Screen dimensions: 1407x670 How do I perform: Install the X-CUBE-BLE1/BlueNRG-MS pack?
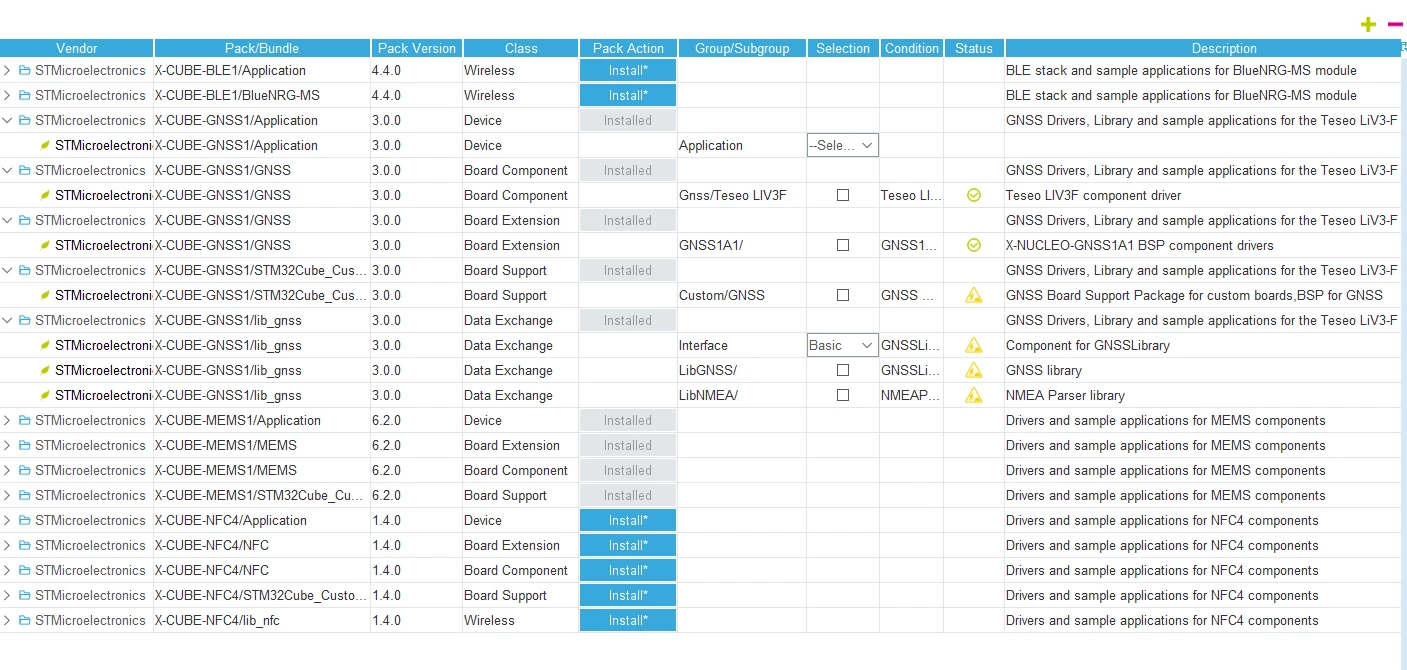point(628,95)
